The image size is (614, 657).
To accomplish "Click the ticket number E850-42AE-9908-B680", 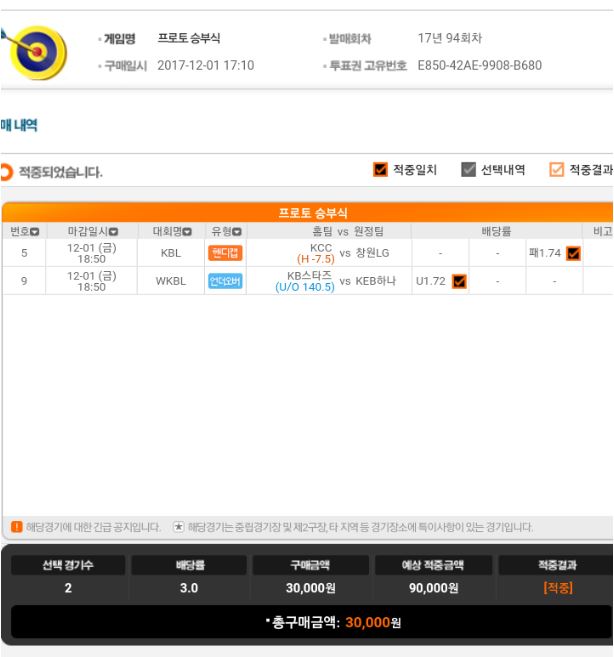I will 479,65.
